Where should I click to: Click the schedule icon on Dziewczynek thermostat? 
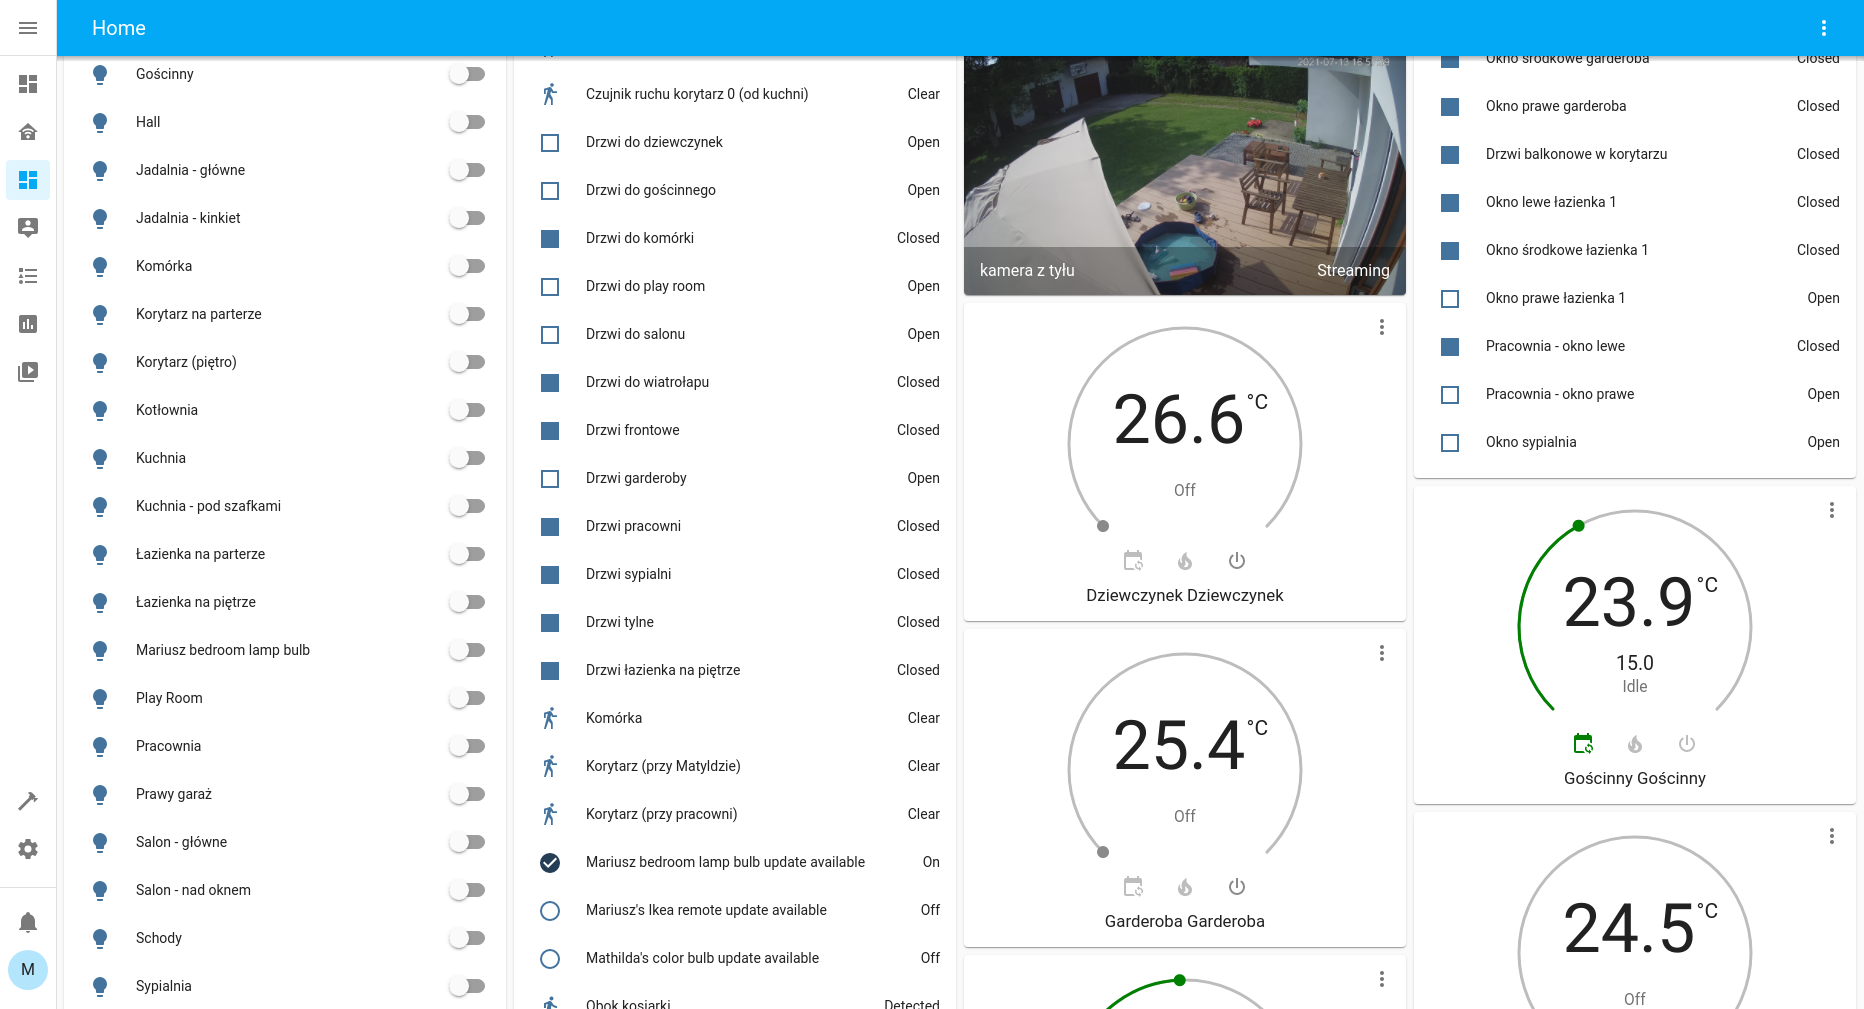pyautogui.click(x=1133, y=560)
